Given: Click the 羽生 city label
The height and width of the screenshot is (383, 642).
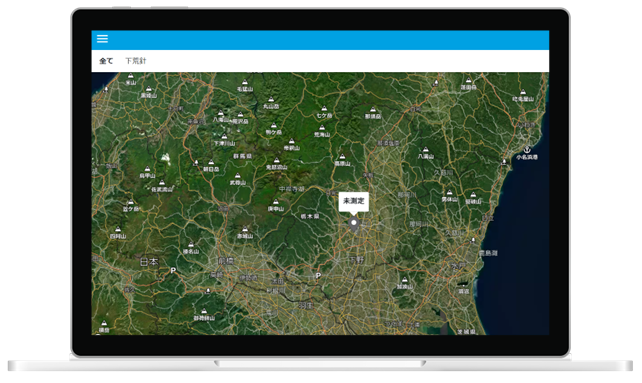Looking at the screenshot, I should pyautogui.click(x=305, y=305).
